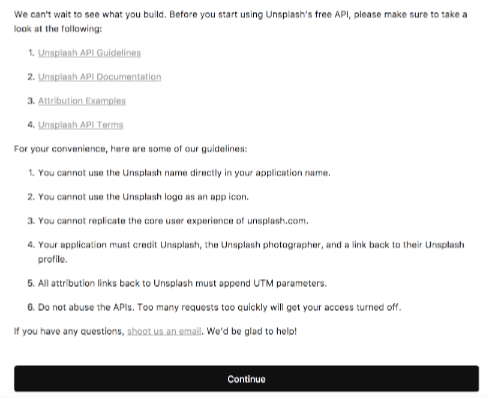Select guideline about Unsplash name in application name

pyautogui.click(x=184, y=173)
